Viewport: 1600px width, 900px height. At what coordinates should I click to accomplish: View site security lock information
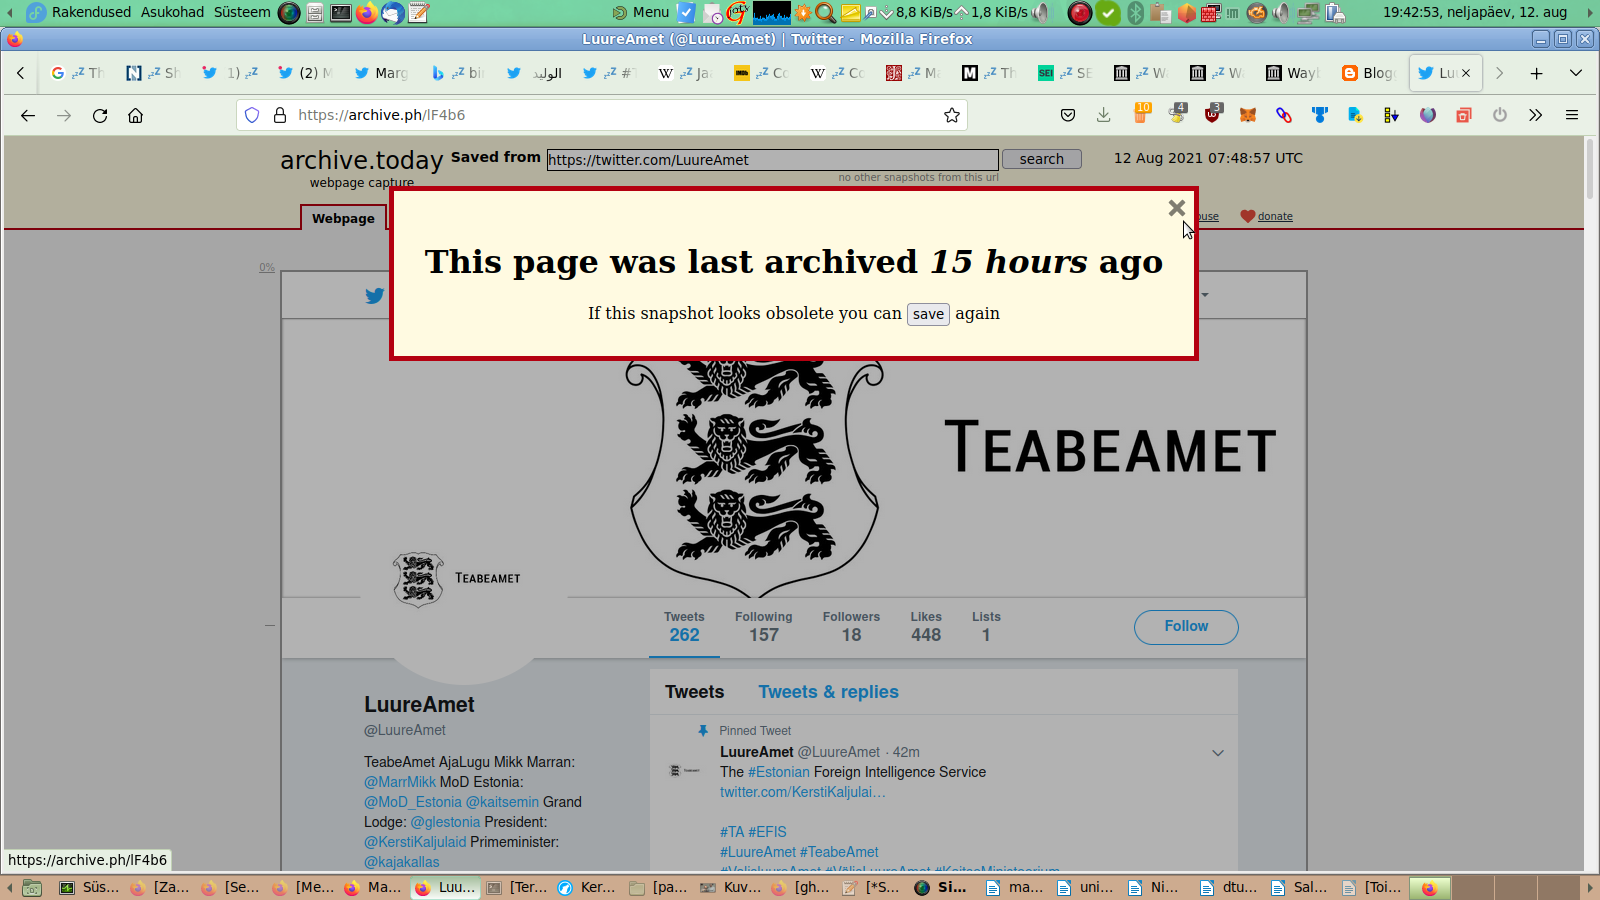point(280,115)
